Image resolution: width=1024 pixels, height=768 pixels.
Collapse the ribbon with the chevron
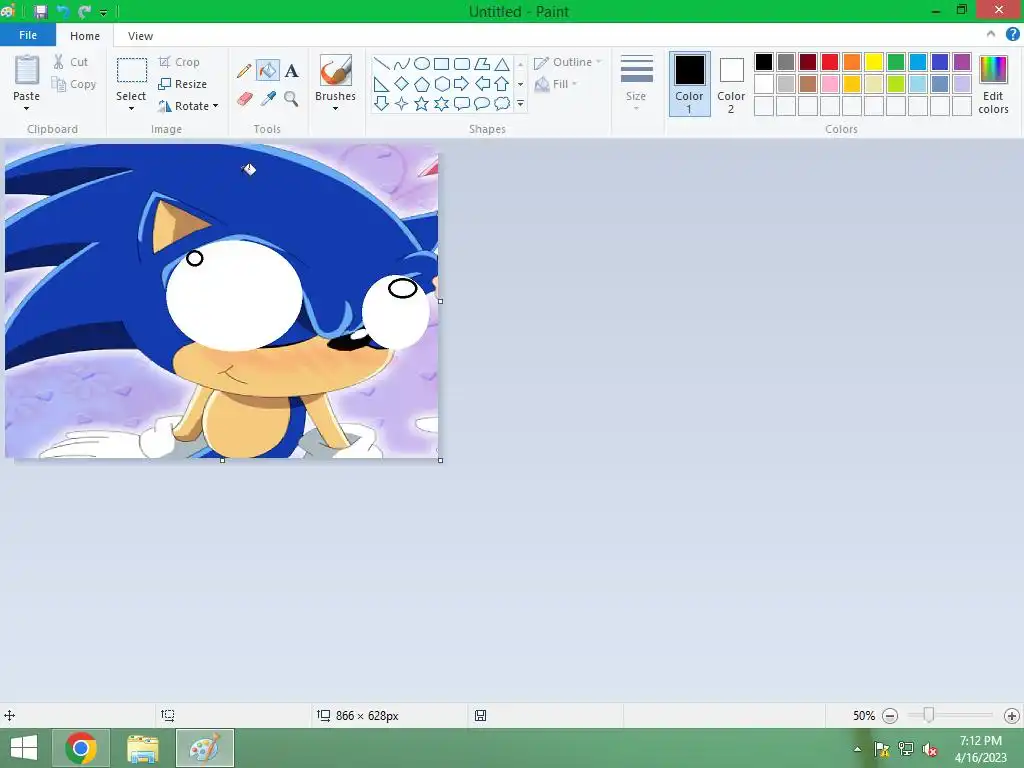point(991,35)
